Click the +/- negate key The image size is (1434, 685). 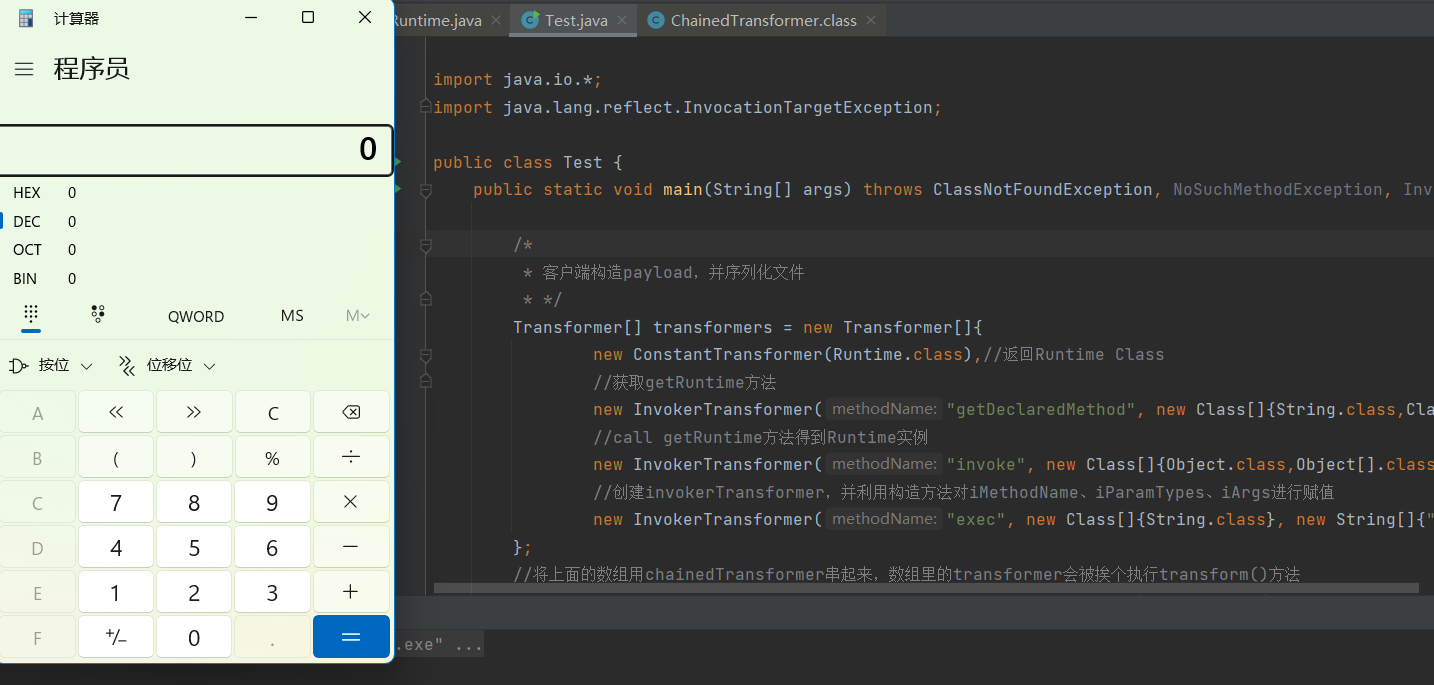coord(116,637)
